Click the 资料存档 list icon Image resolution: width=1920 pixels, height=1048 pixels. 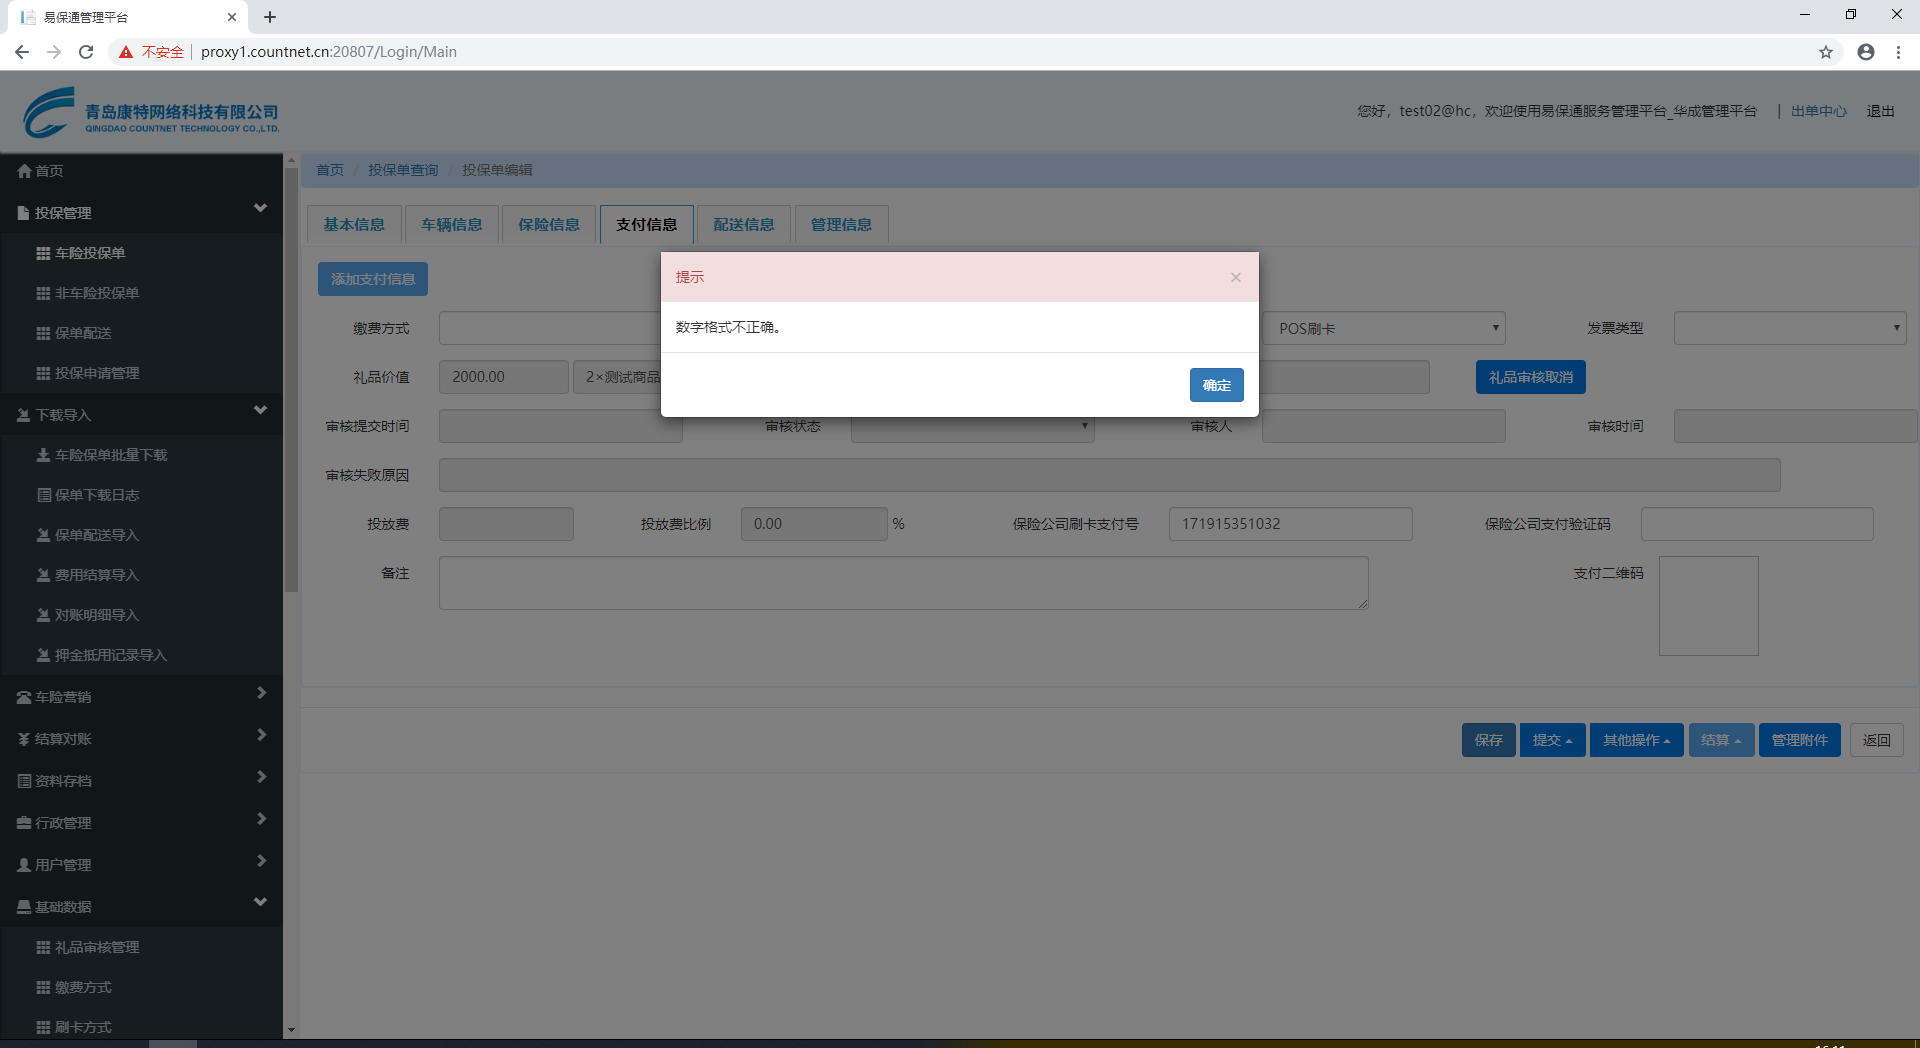[x=24, y=781]
